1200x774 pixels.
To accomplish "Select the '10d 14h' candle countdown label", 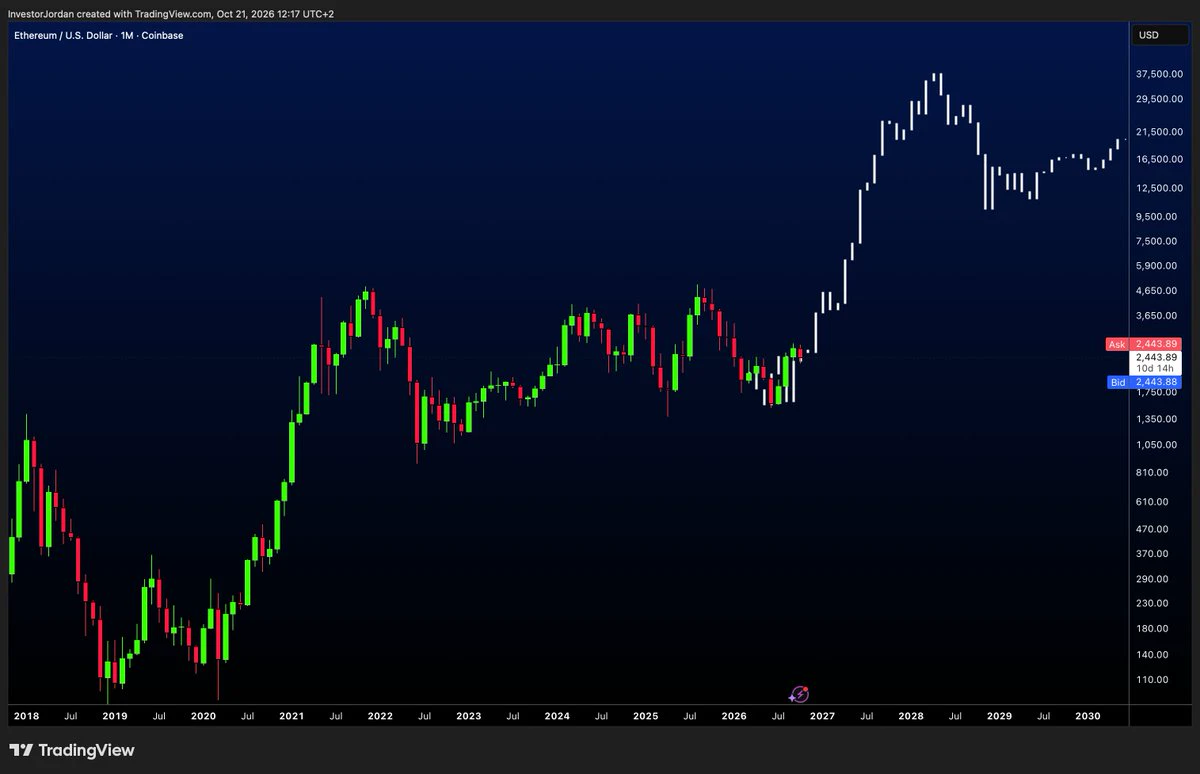I will (x=1156, y=369).
